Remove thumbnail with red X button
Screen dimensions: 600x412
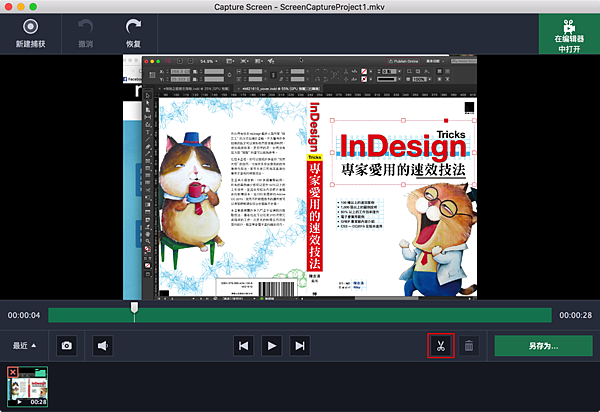click(x=12, y=372)
